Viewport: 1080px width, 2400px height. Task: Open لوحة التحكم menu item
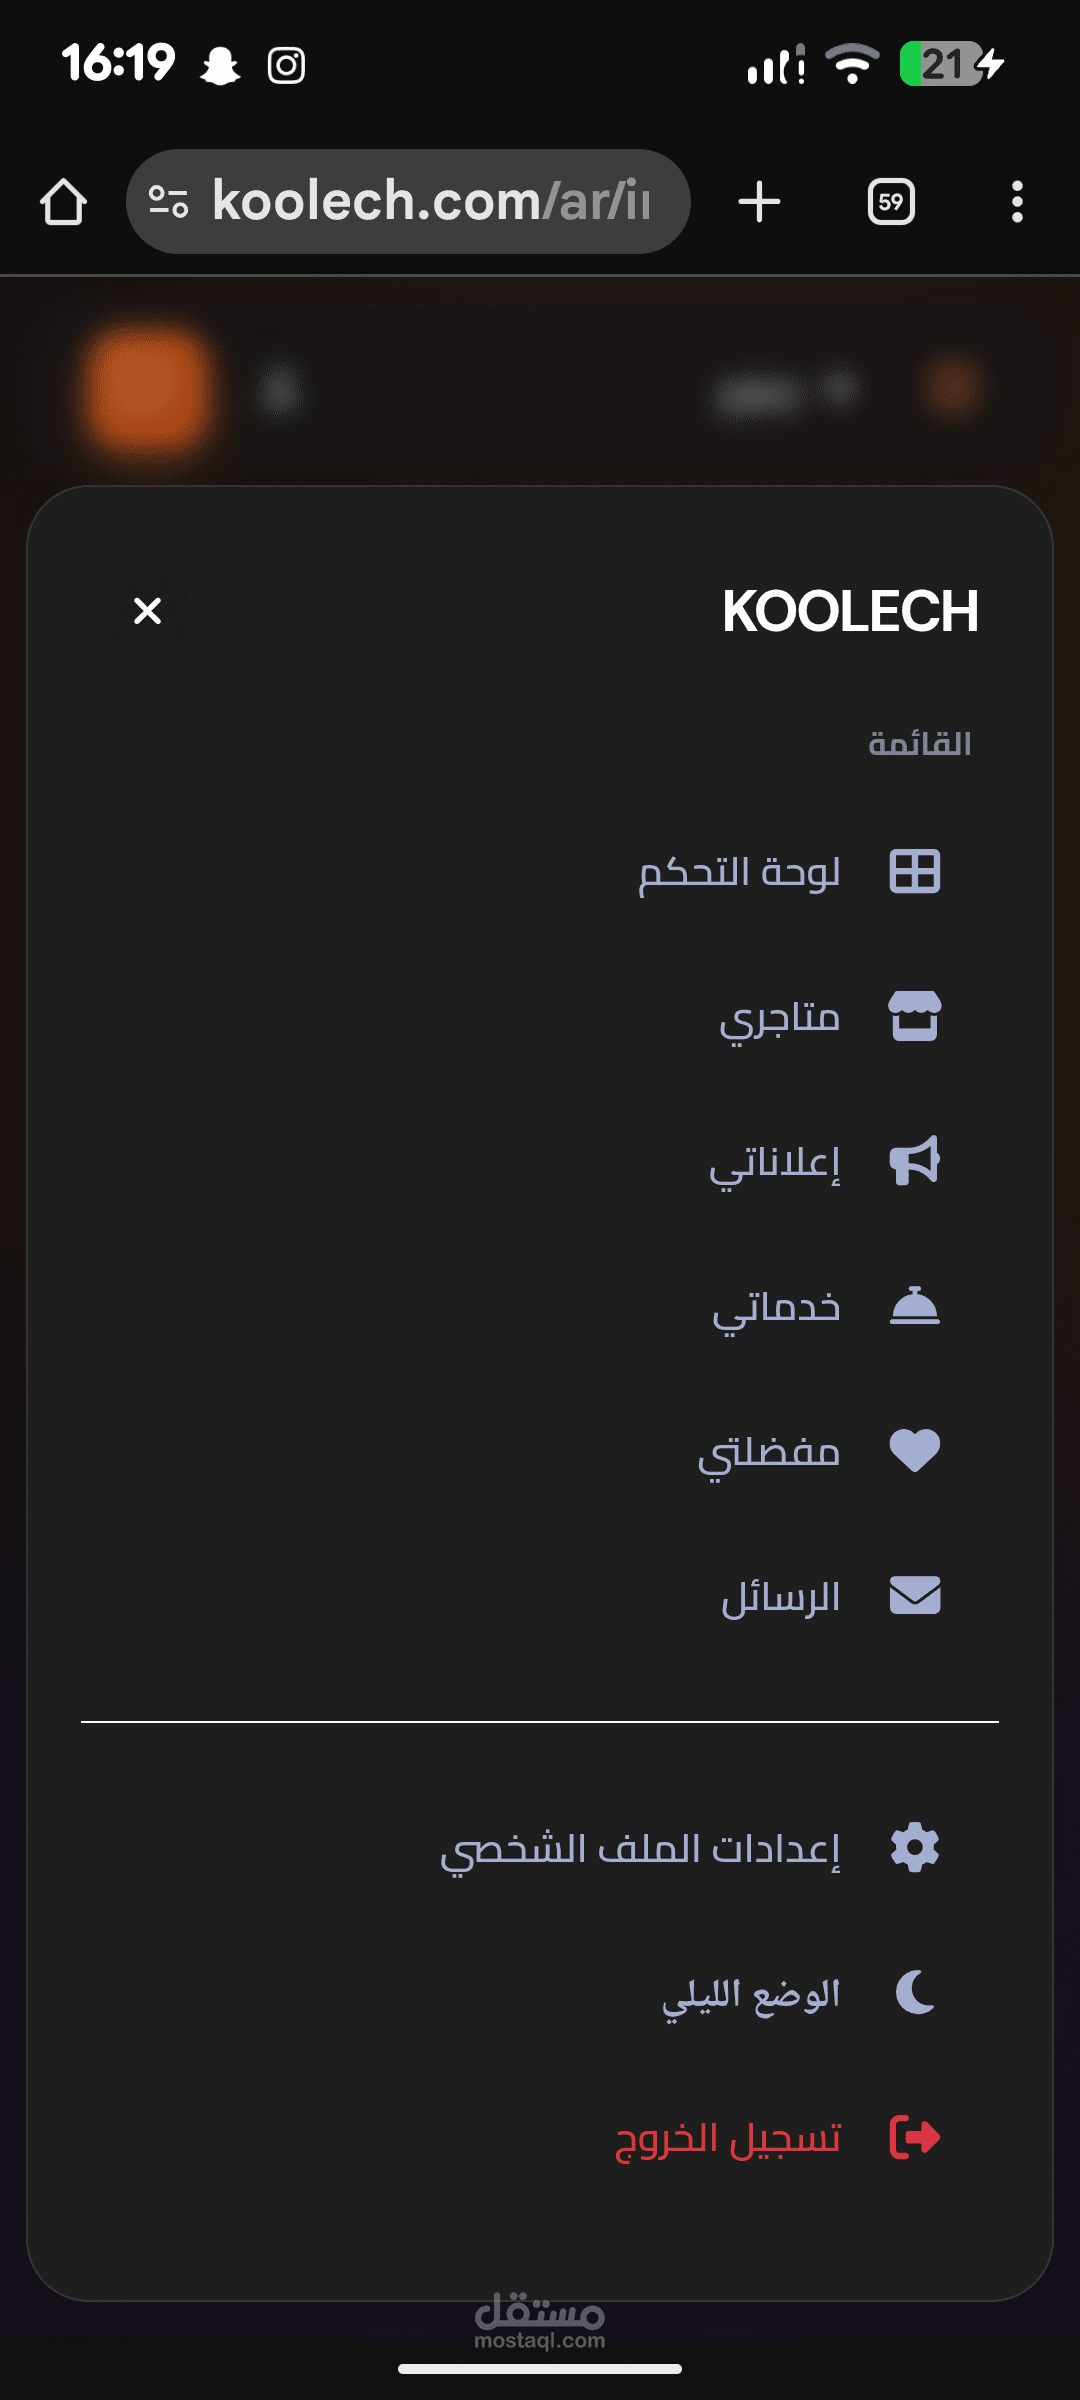pos(739,872)
